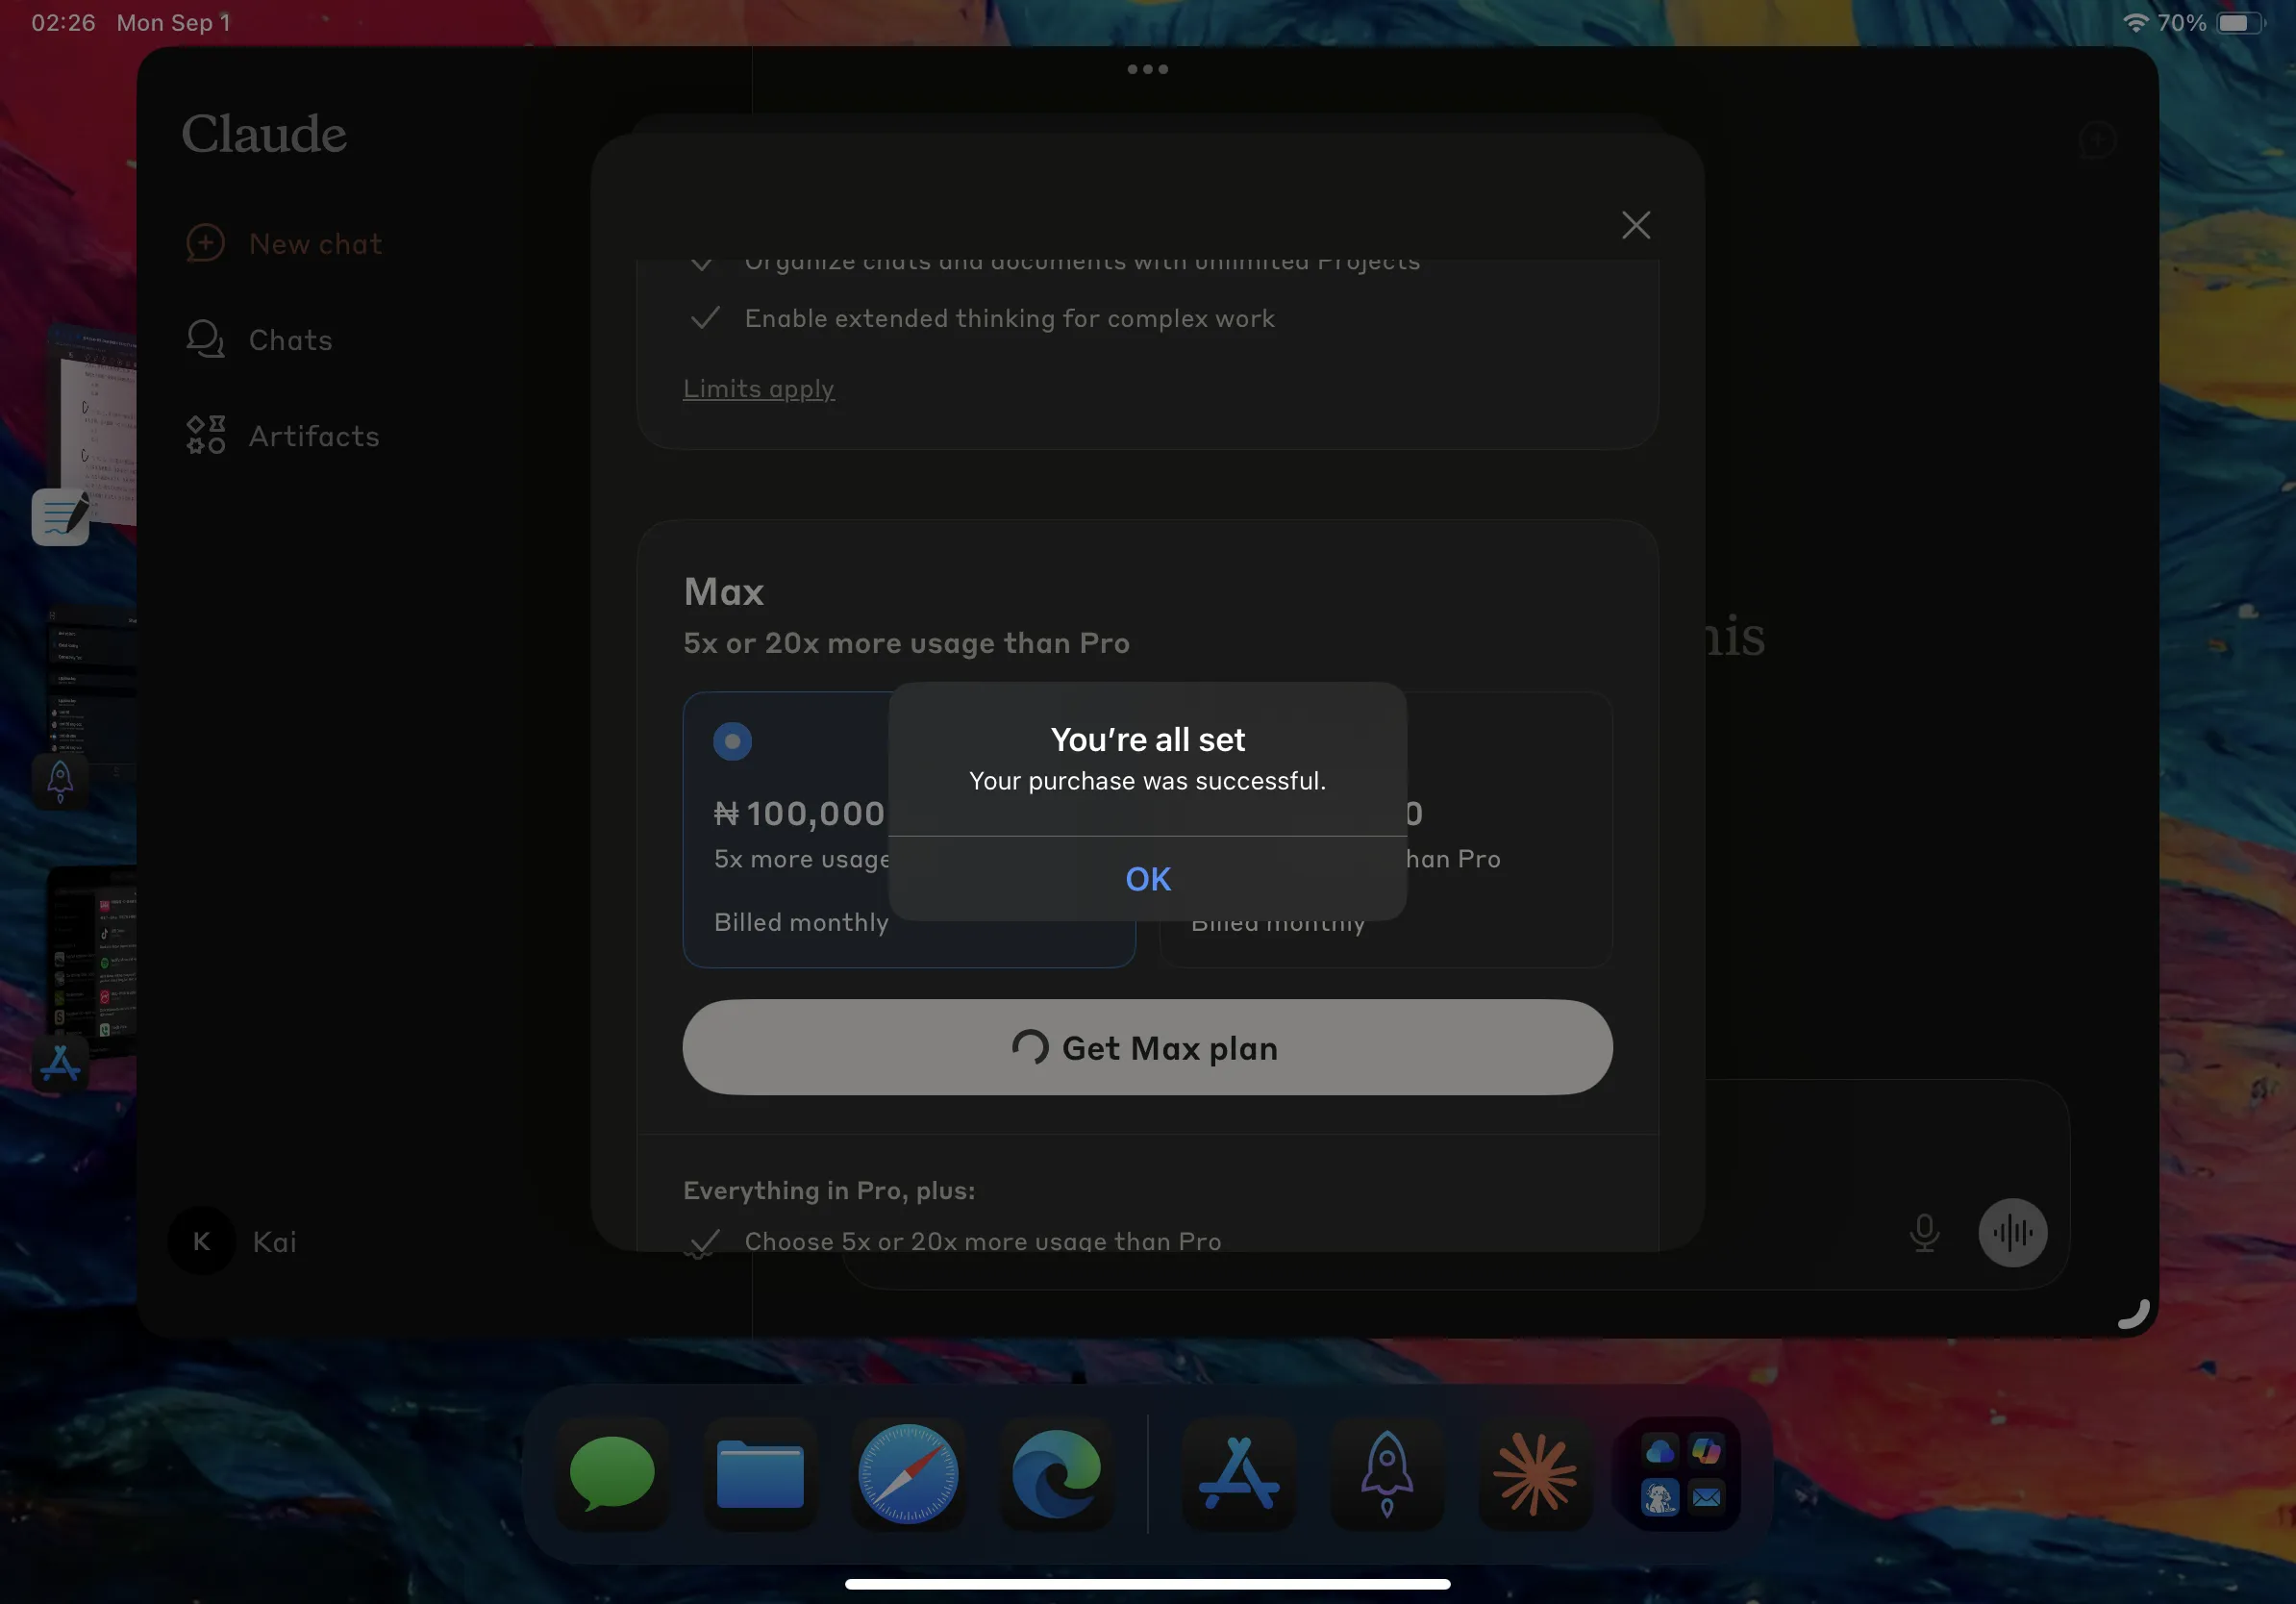Launch Safari from the dock
2296x1604 pixels.
pyautogui.click(x=908, y=1473)
